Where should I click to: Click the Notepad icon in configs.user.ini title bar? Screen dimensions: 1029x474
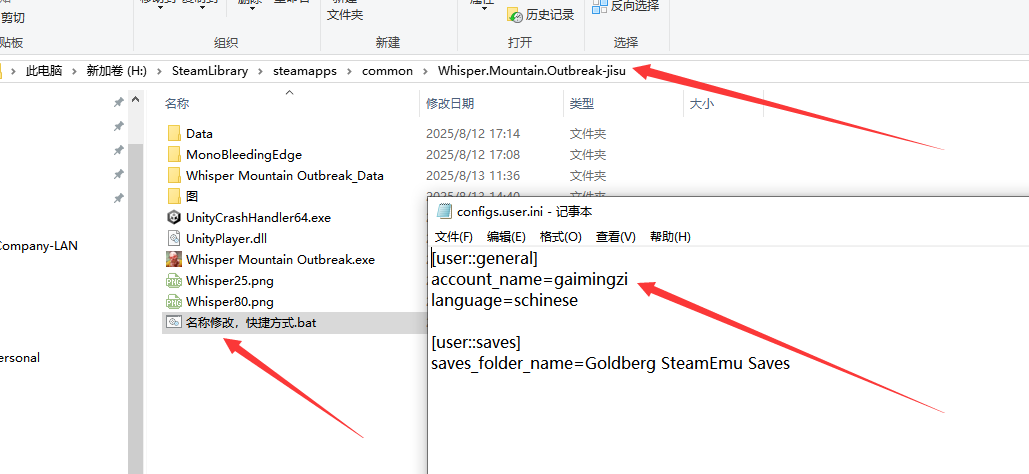point(444,211)
